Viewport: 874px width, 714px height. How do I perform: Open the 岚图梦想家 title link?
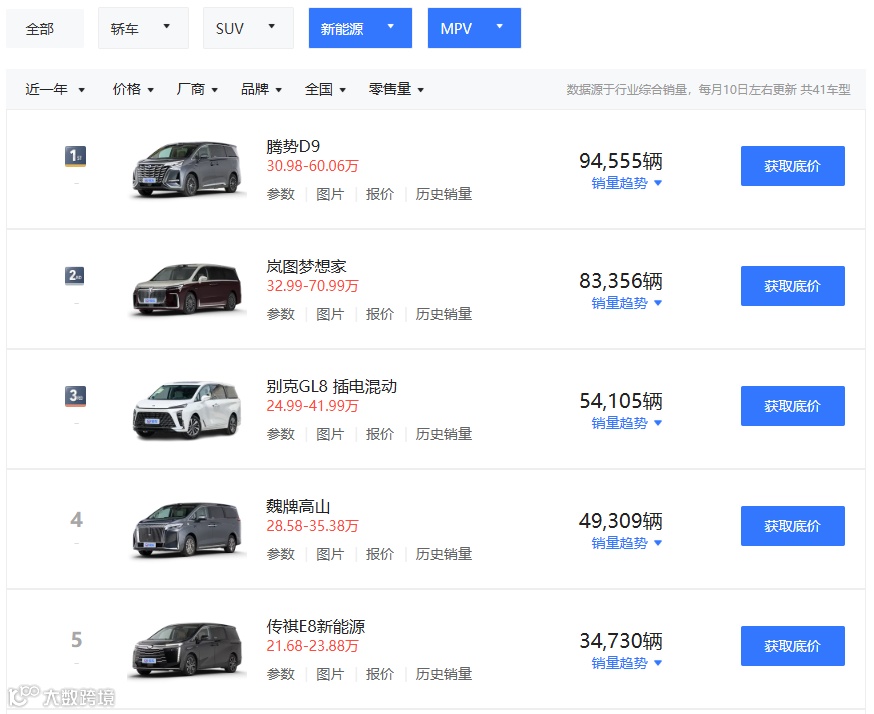pyautogui.click(x=306, y=266)
